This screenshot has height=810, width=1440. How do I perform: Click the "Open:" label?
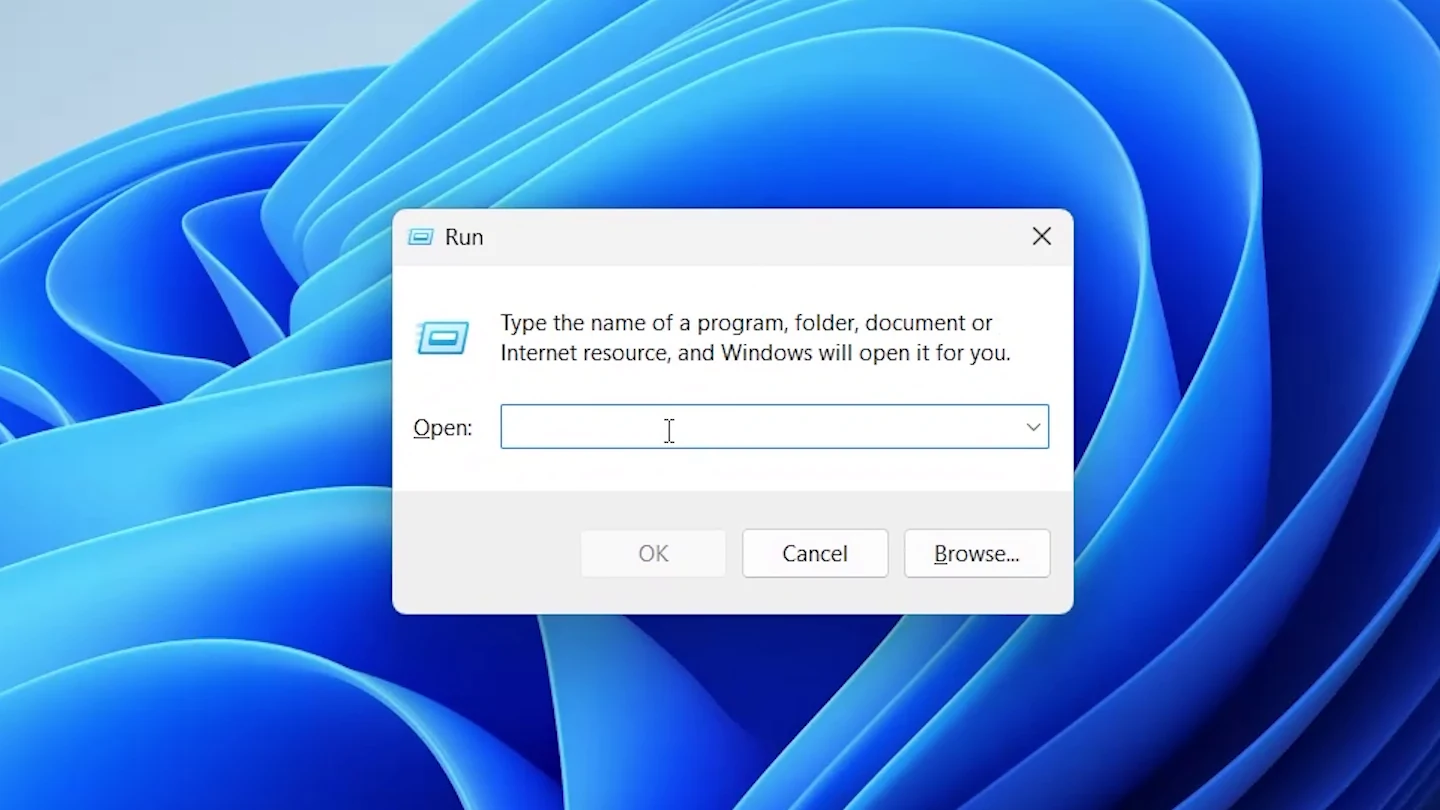click(x=442, y=428)
